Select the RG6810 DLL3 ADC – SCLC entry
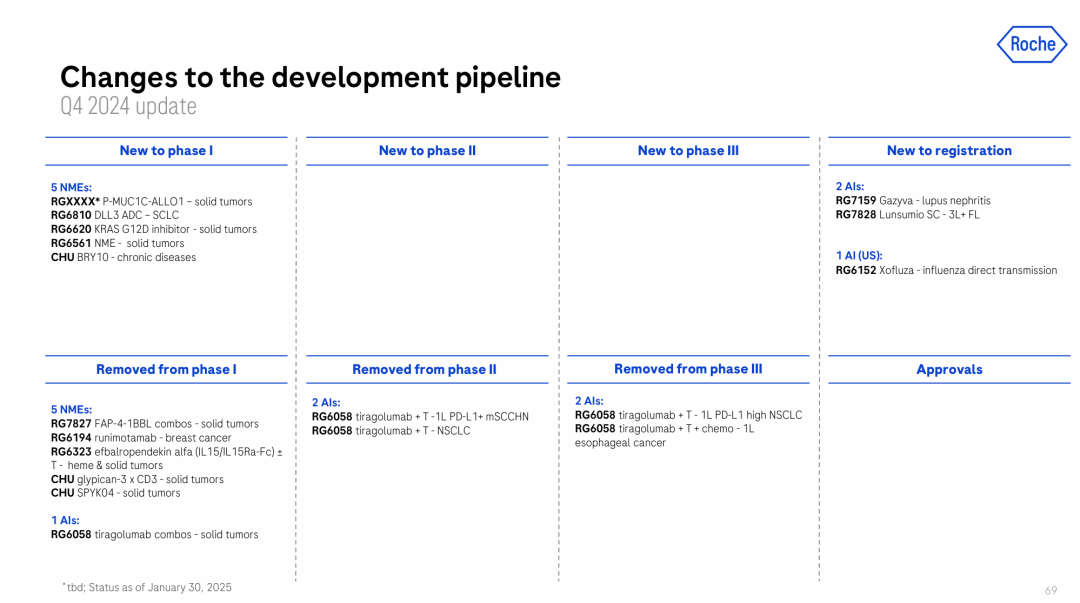1080x603 pixels. coord(115,215)
